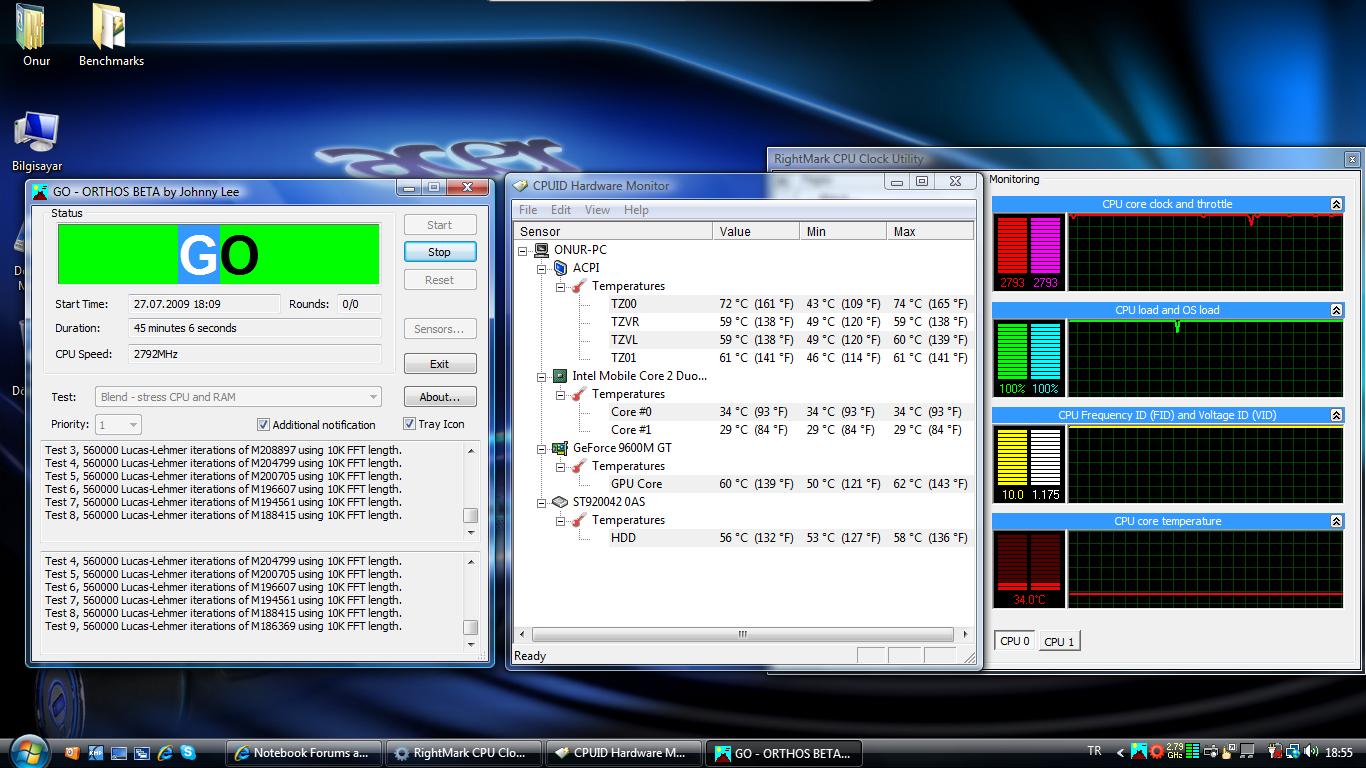Click the green bars load tray icon
The height and width of the screenshot is (768, 1366).
[x=1192, y=752]
